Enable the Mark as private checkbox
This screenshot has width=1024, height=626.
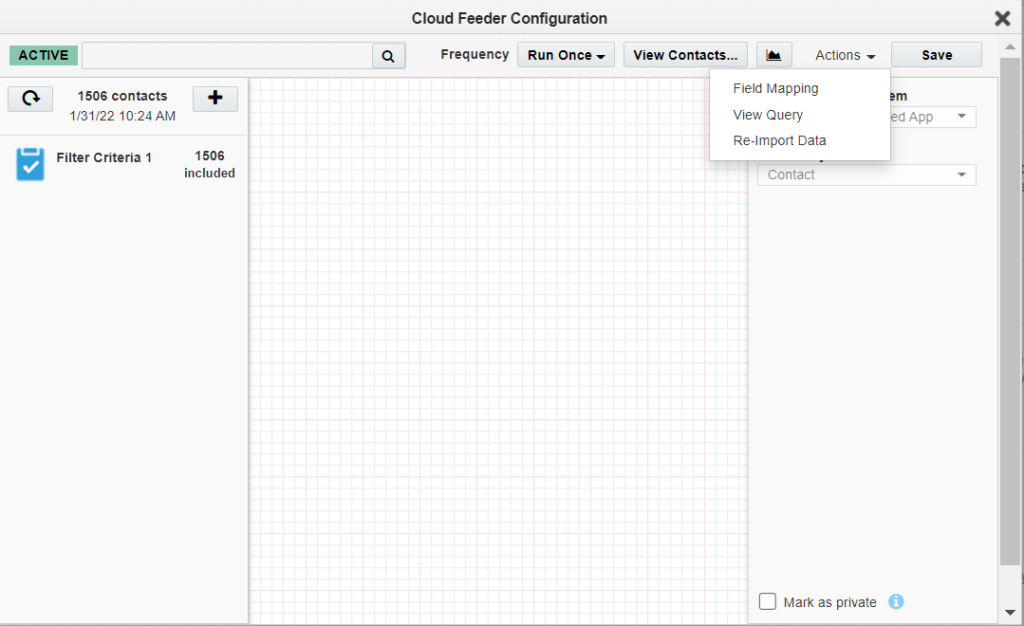[768, 602]
